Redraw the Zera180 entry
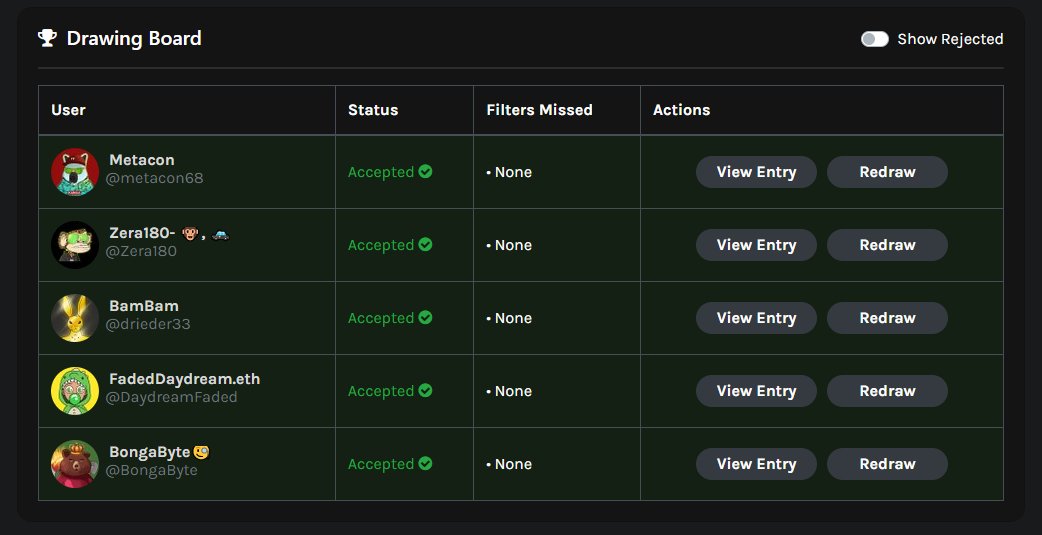Image resolution: width=1042 pixels, height=535 pixels. click(x=887, y=245)
